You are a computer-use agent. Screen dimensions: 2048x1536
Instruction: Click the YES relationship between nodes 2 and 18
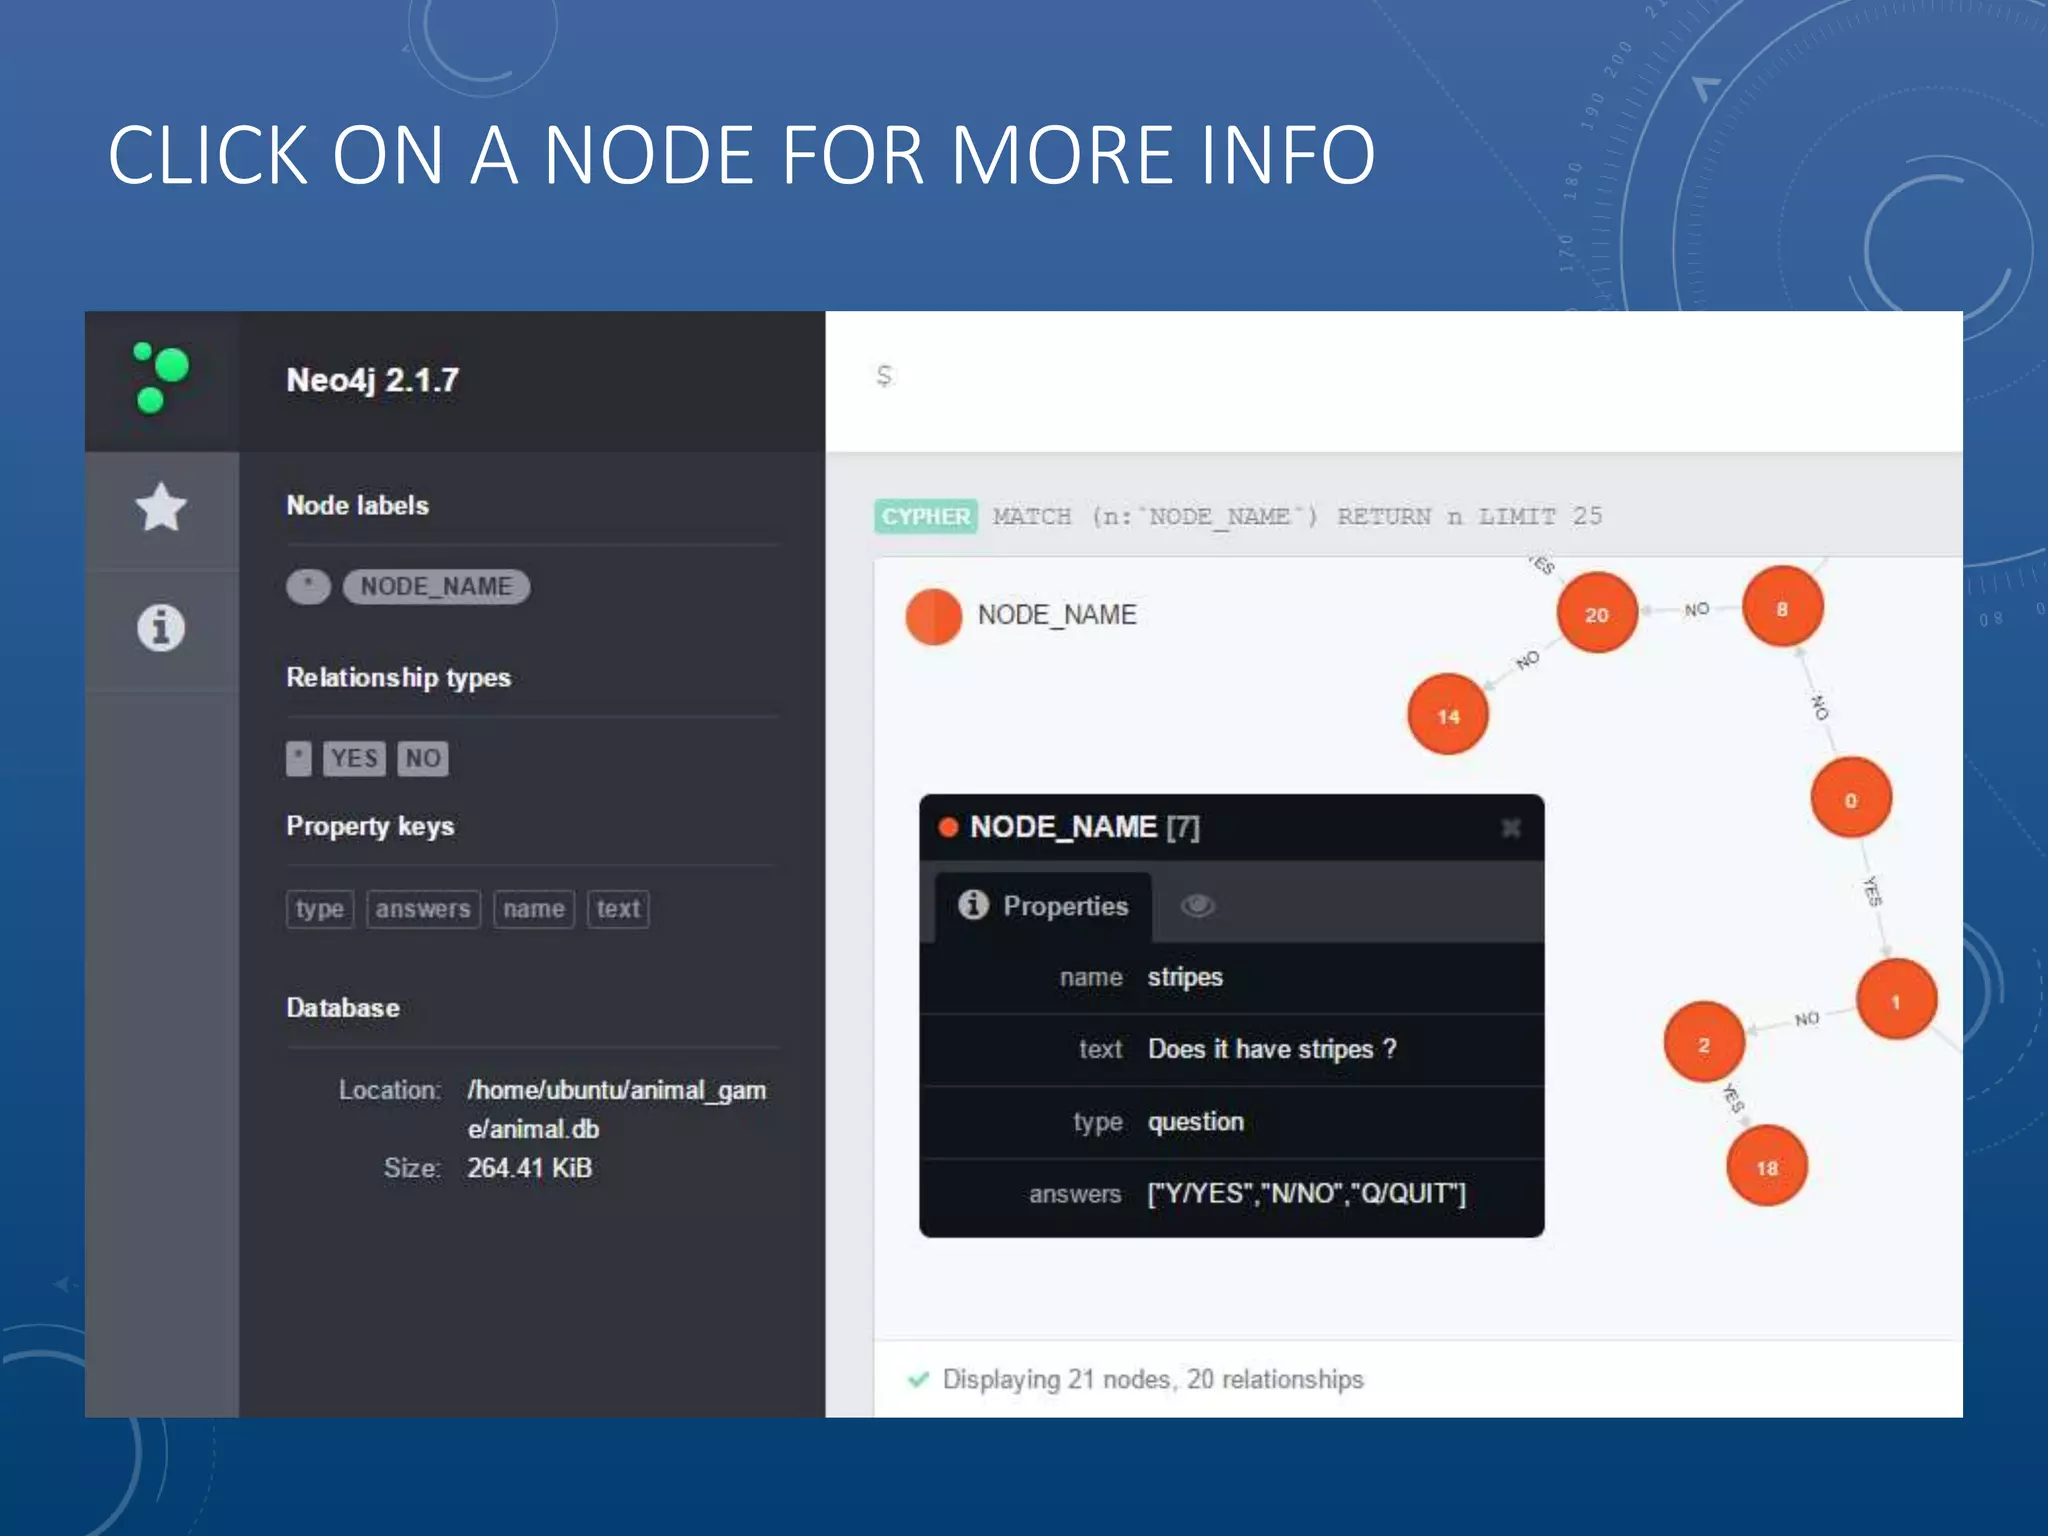[x=1733, y=1098]
